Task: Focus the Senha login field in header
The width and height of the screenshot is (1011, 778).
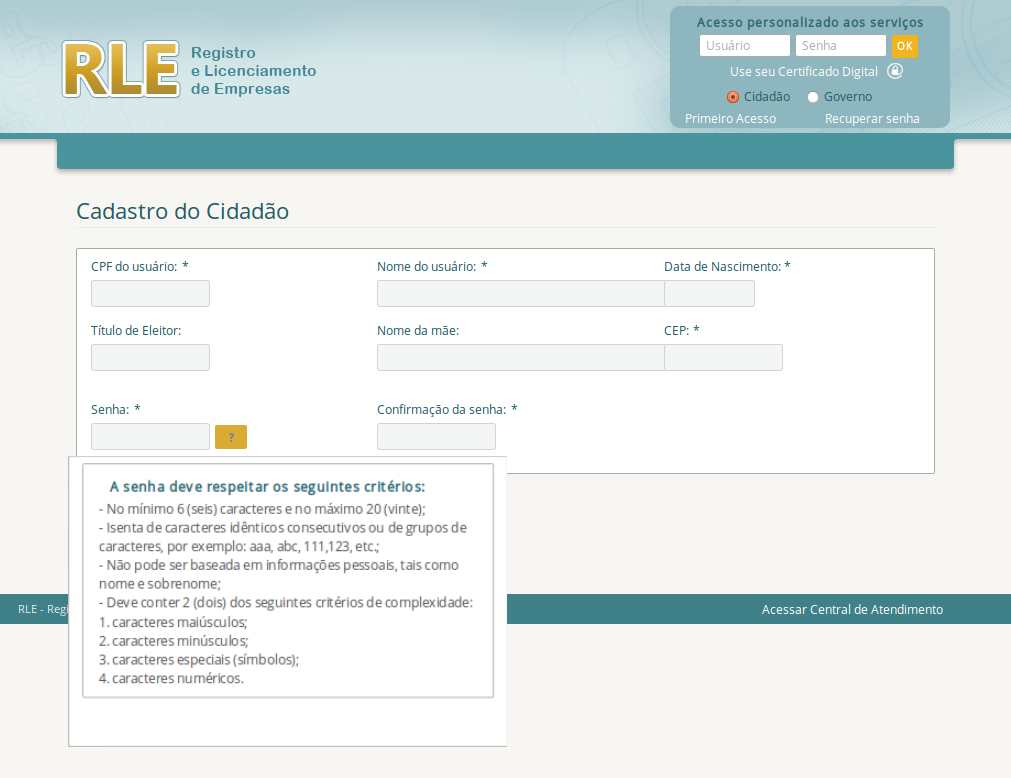Action: (841, 46)
